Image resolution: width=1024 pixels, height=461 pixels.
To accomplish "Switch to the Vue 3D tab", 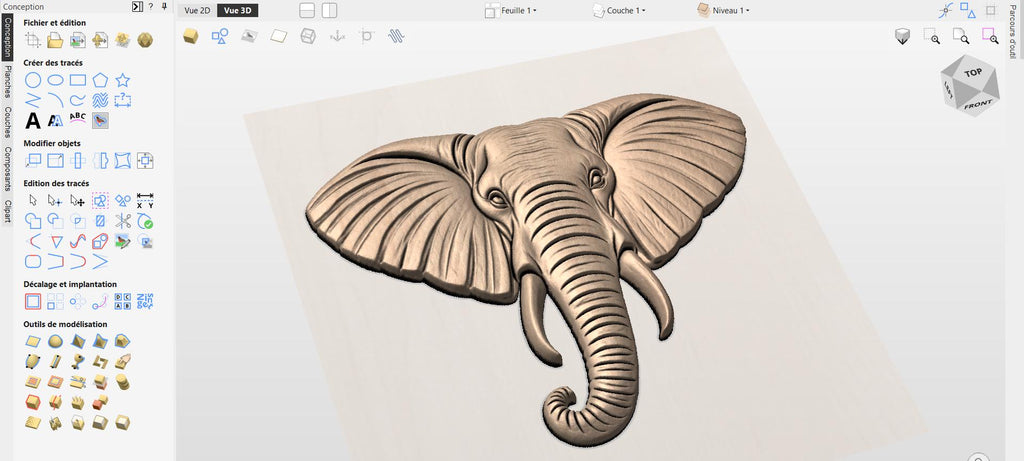I will pos(237,10).
